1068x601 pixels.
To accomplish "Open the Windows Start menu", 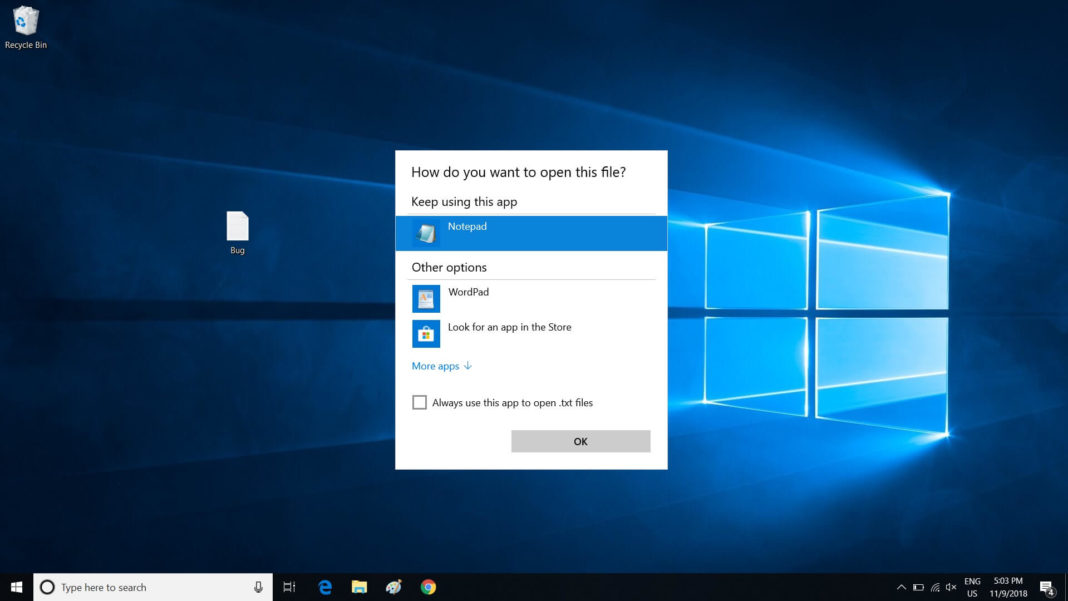I will (16, 587).
